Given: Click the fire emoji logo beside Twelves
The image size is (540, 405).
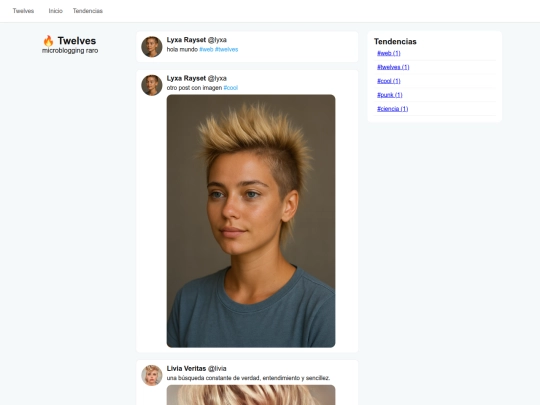Looking at the screenshot, I should click(48, 41).
